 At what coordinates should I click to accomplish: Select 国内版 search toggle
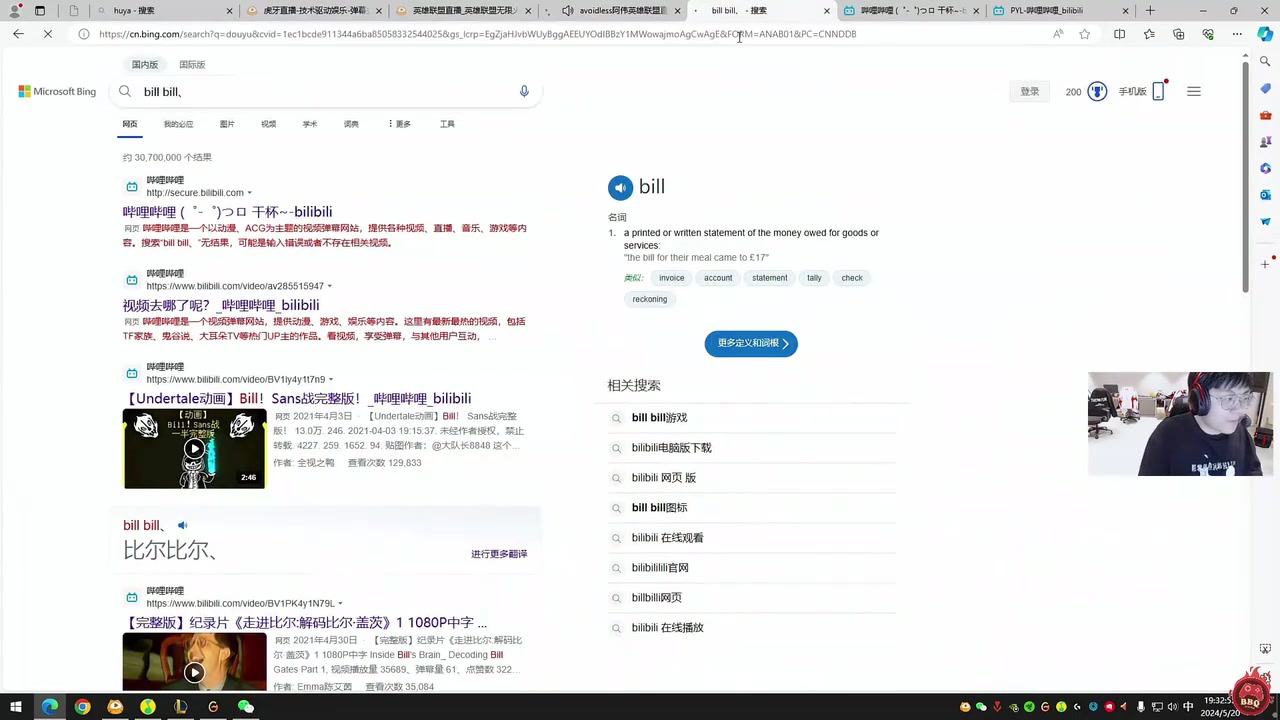(145, 64)
